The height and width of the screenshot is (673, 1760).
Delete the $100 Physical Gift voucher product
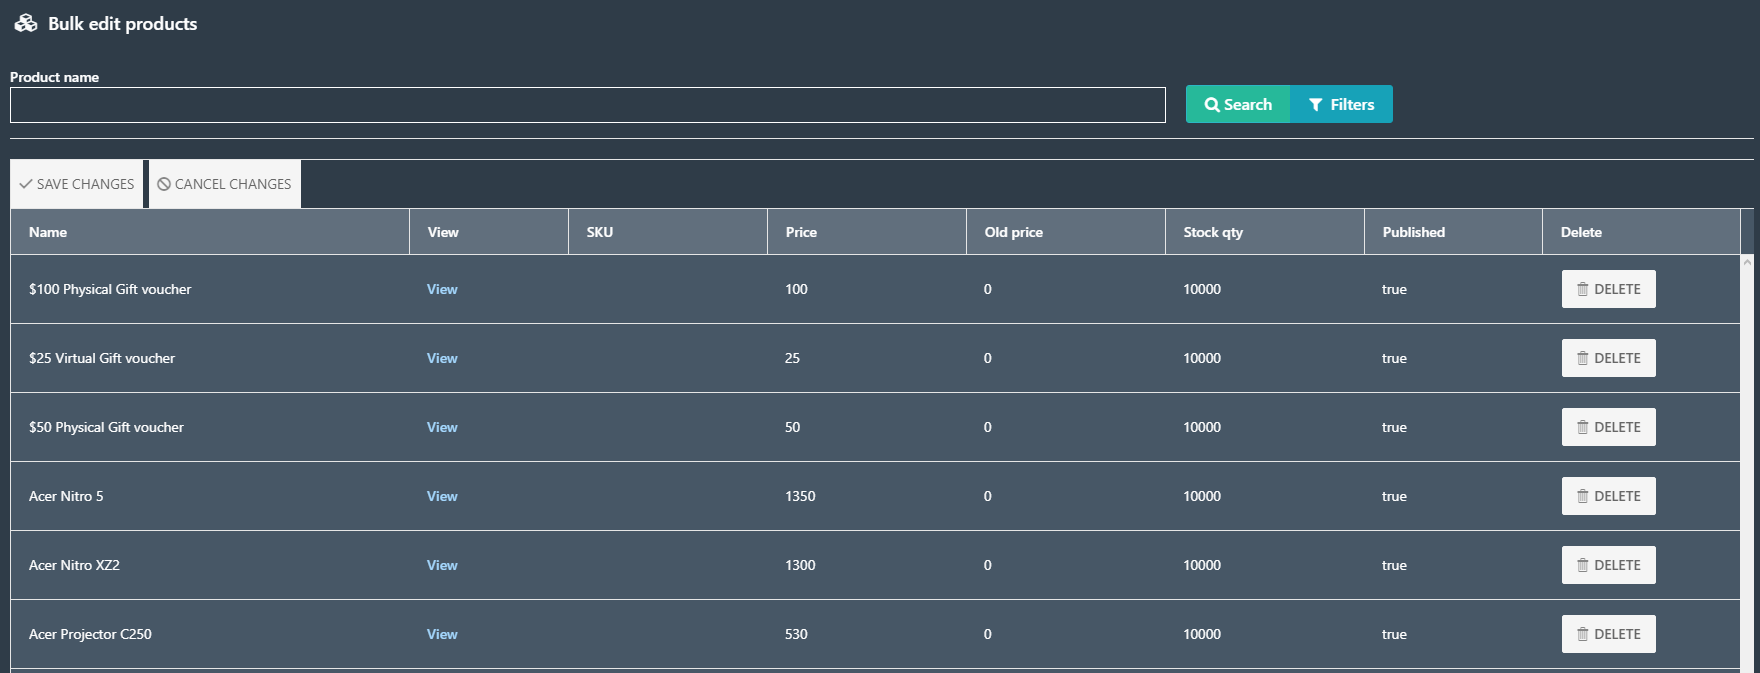tap(1608, 289)
